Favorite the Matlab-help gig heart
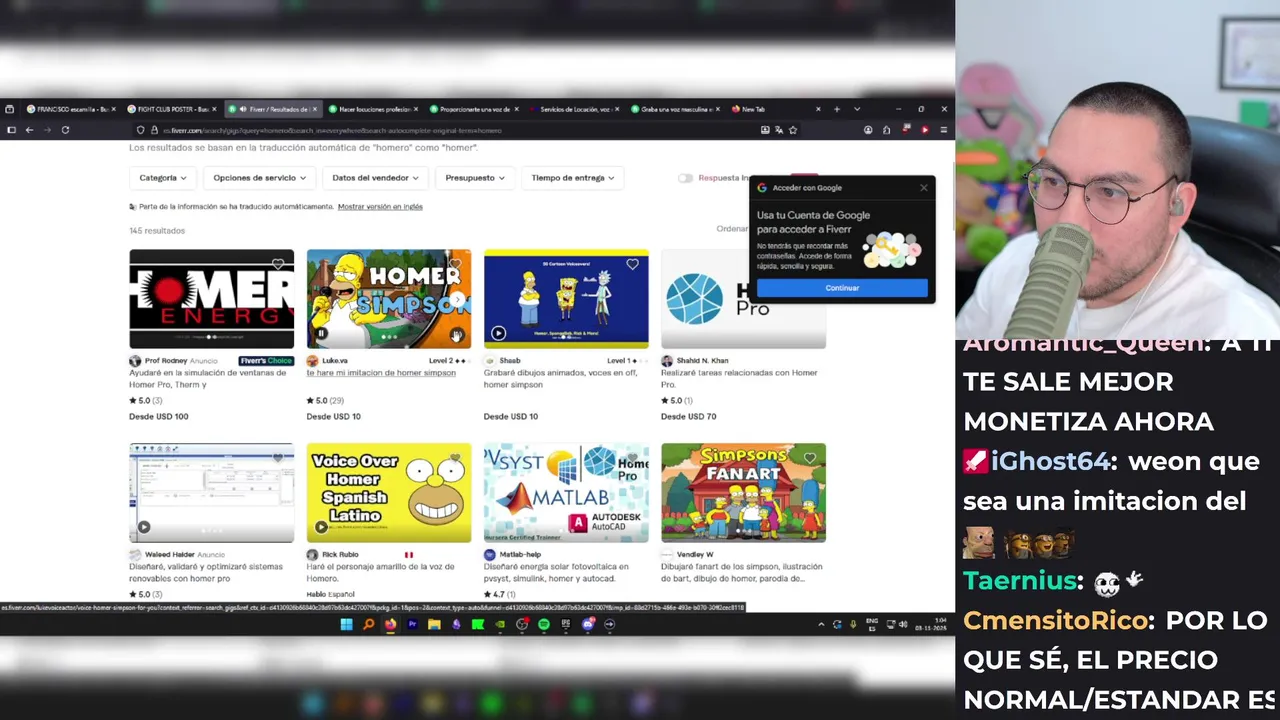Screen dimensions: 1280x720 point(632,458)
